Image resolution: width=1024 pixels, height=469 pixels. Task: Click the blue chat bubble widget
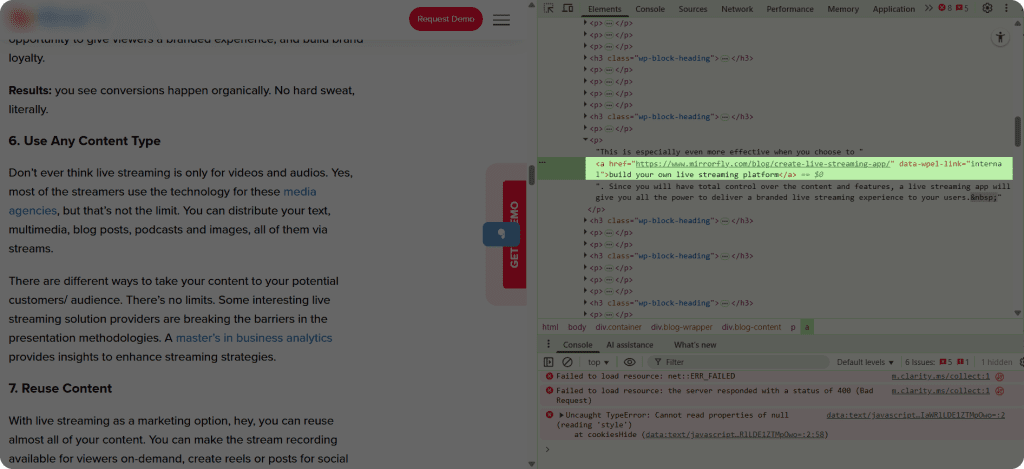tap(501, 234)
